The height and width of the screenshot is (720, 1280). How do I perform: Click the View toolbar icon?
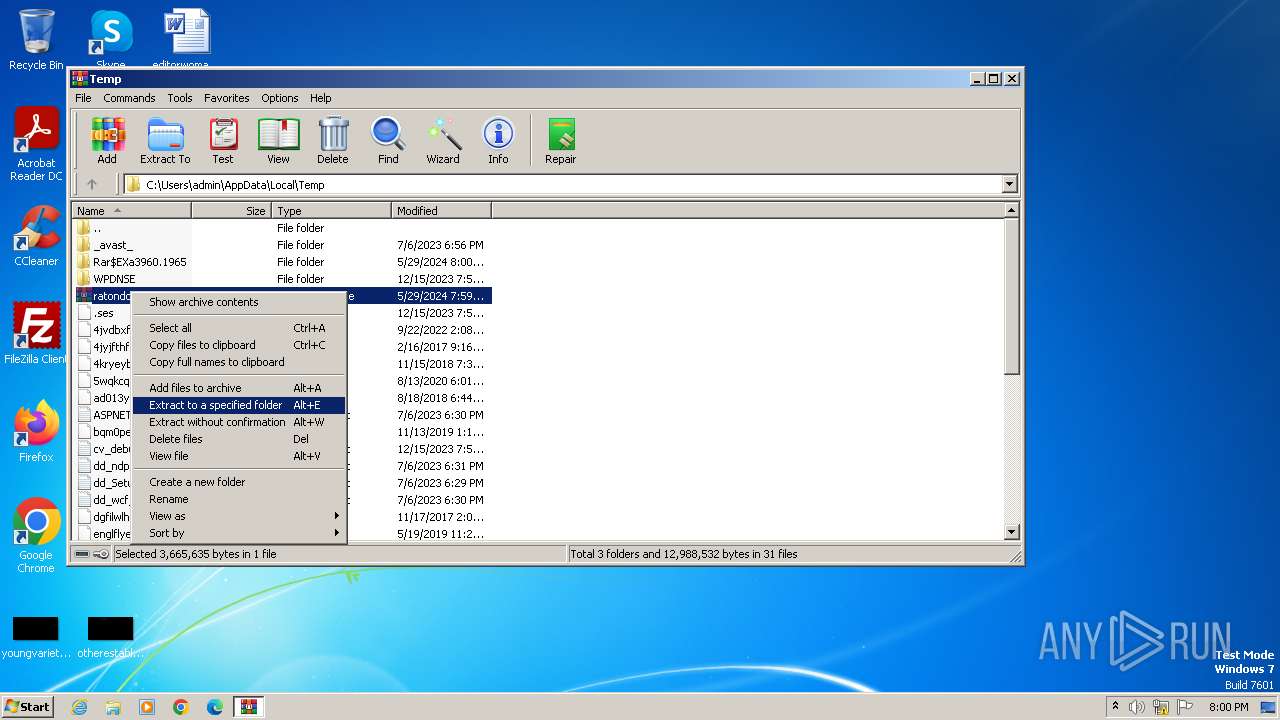(x=278, y=141)
